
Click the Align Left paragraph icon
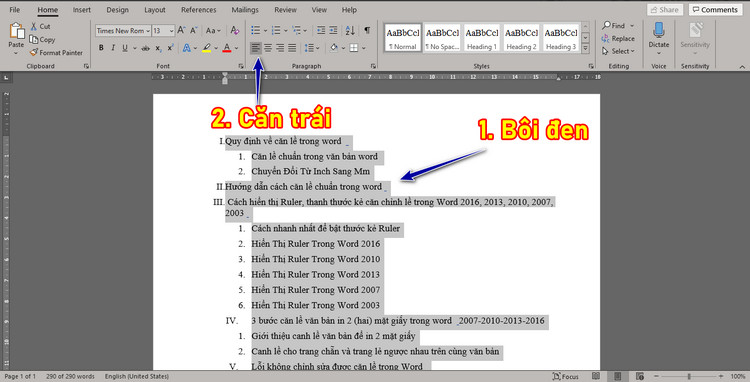256,48
